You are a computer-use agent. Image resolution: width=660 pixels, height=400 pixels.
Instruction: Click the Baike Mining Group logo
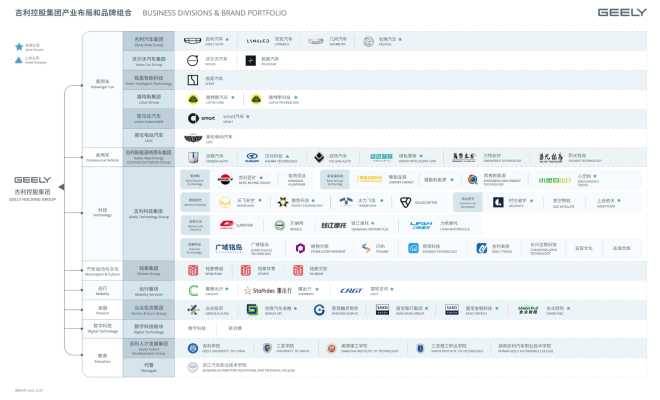225,180
